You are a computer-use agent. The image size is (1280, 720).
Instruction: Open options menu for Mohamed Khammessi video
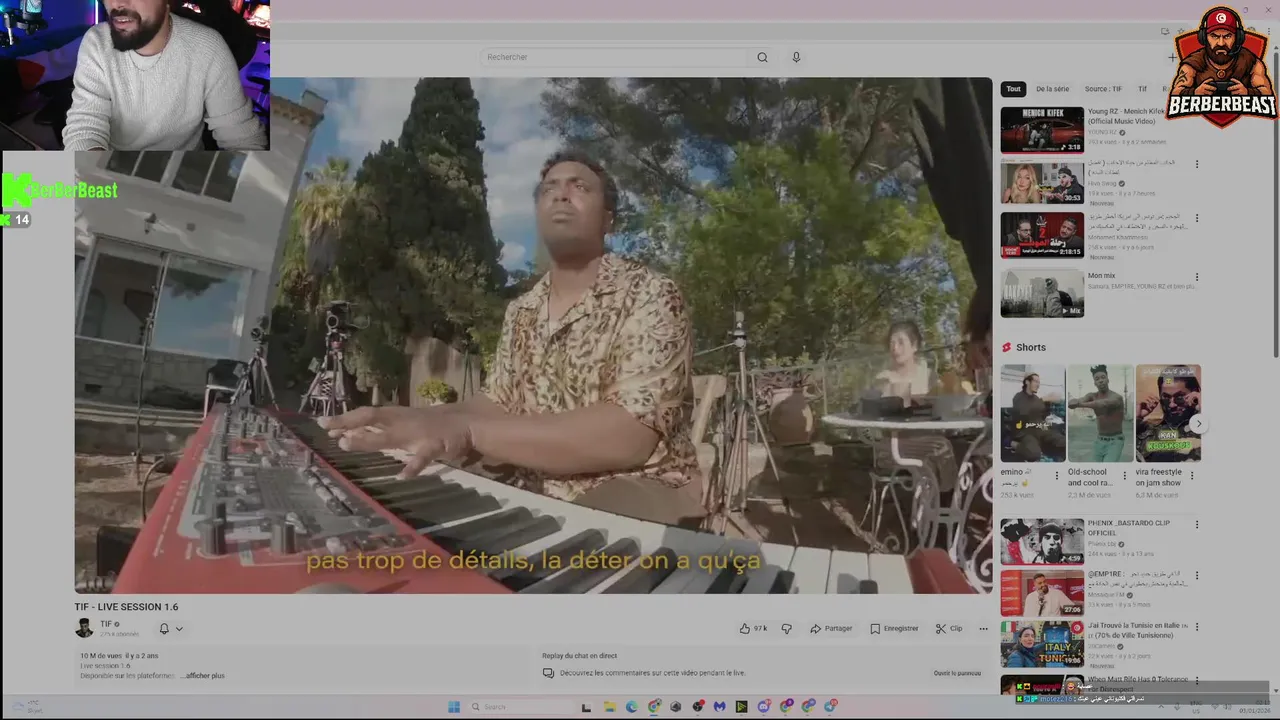coord(1197,218)
